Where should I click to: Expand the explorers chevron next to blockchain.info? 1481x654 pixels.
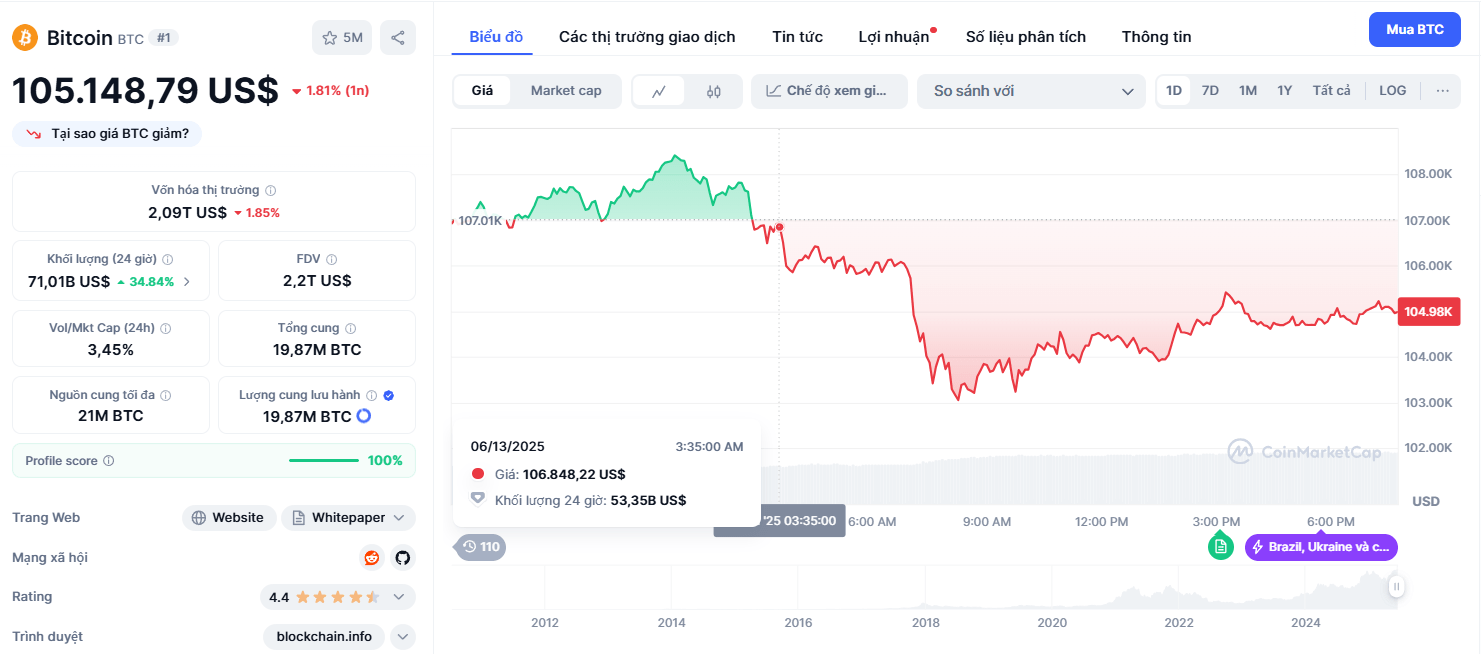click(x=402, y=636)
